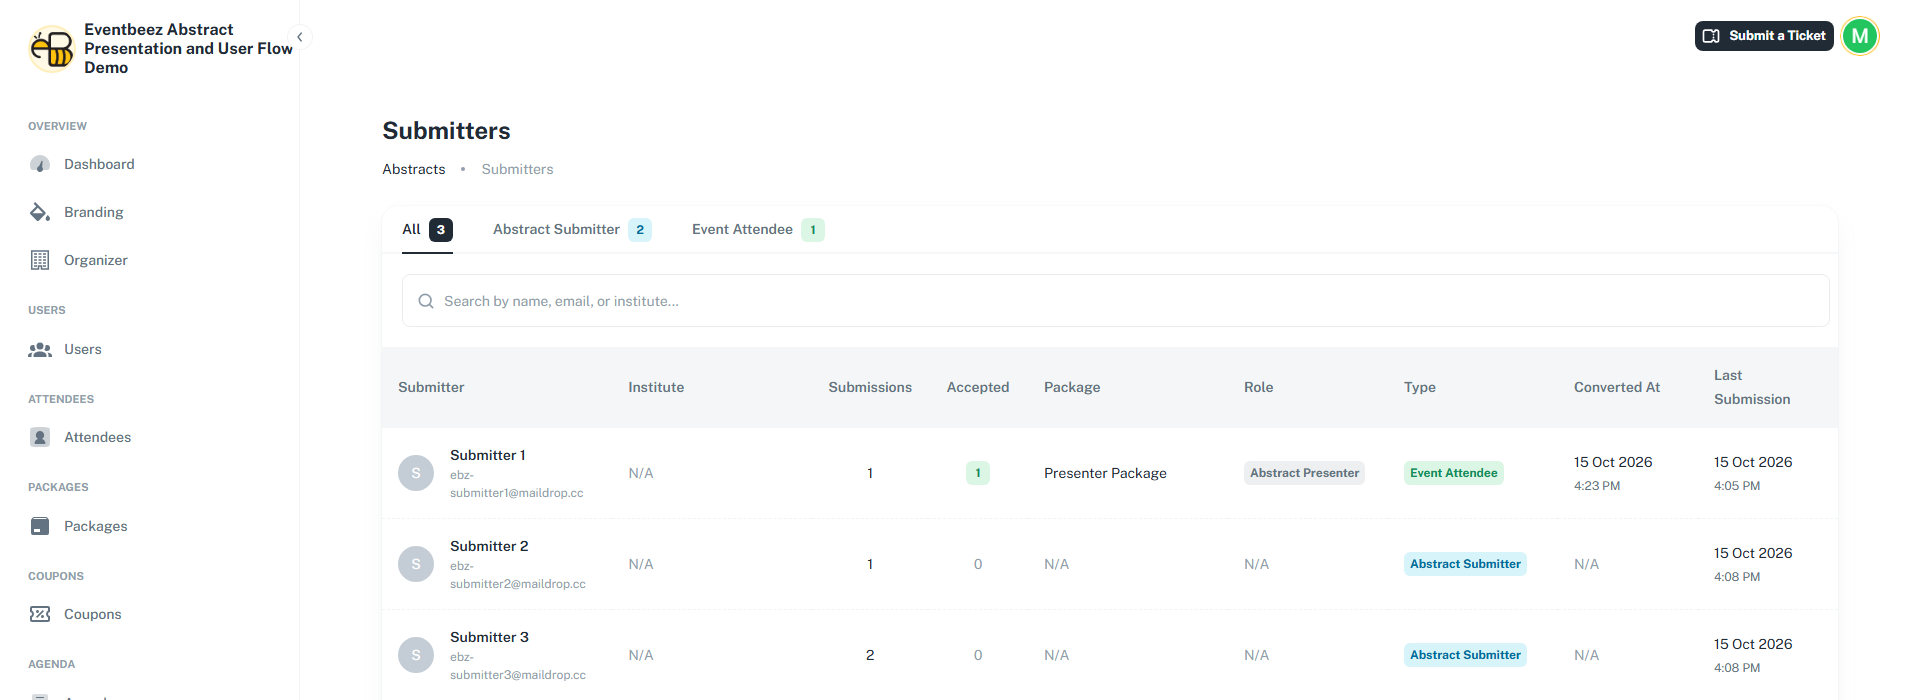
Task: Open the Submitter 1 name
Action: (487, 455)
